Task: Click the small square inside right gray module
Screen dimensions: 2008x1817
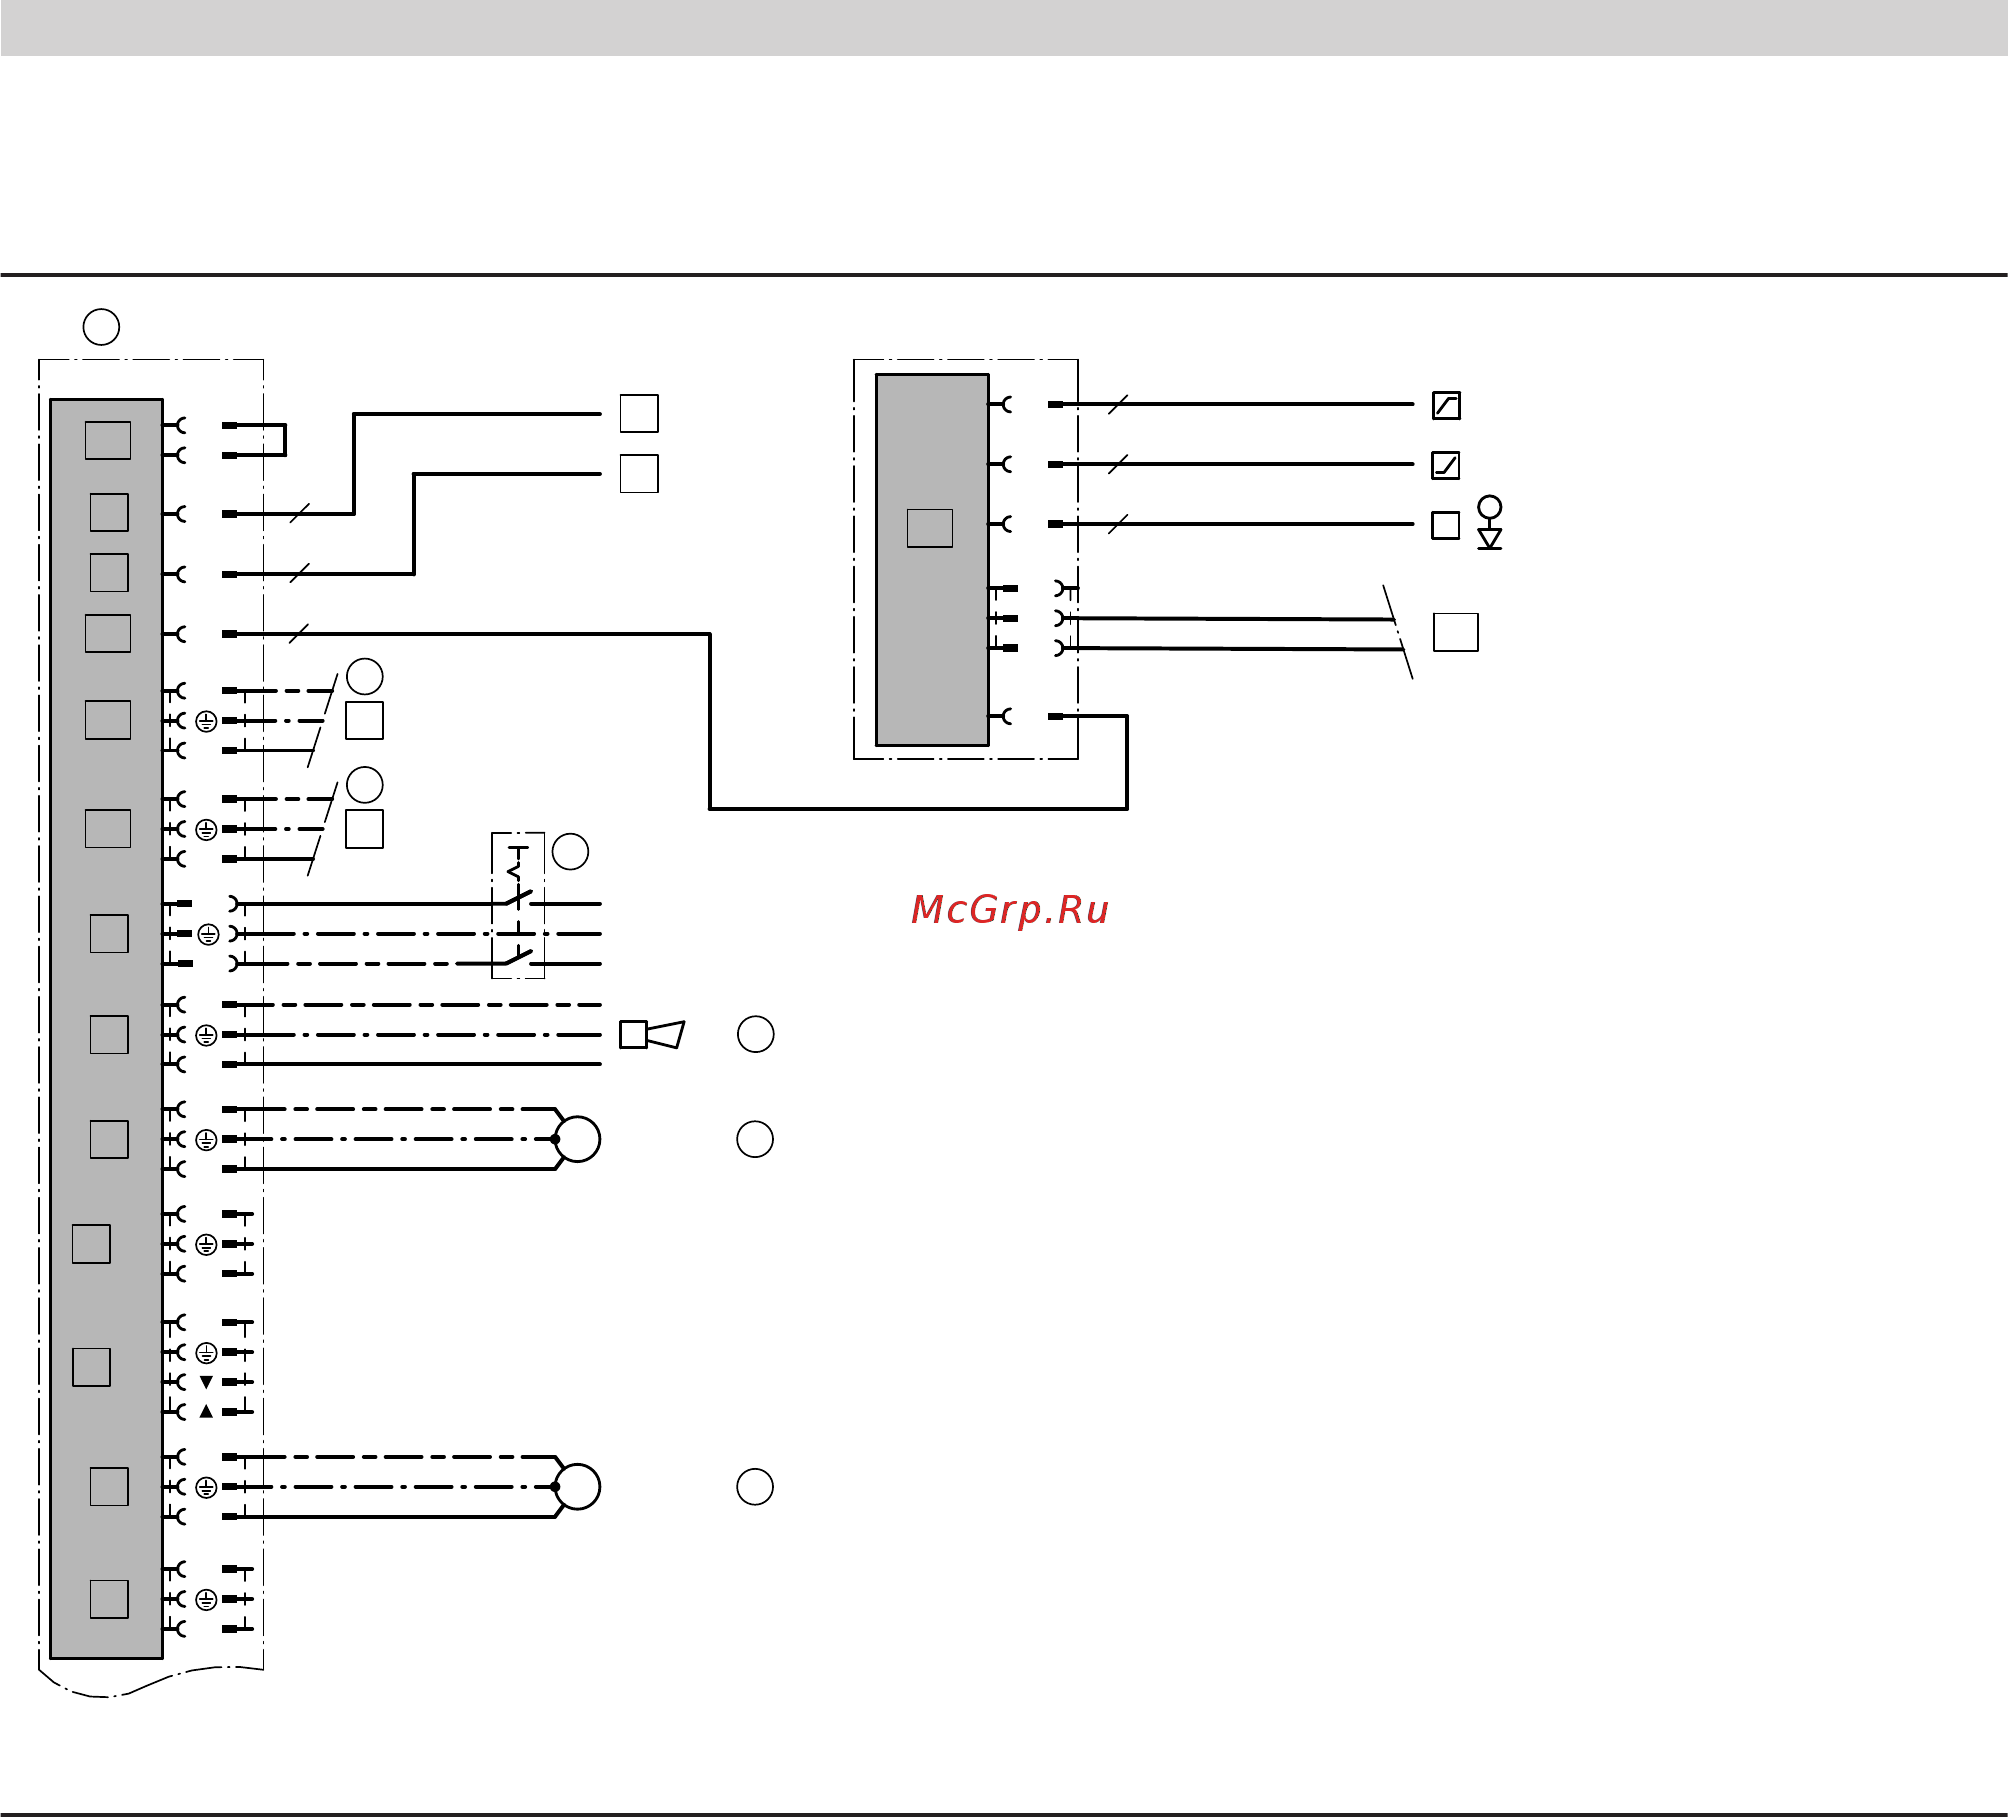Action: click(x=930, y=528)
